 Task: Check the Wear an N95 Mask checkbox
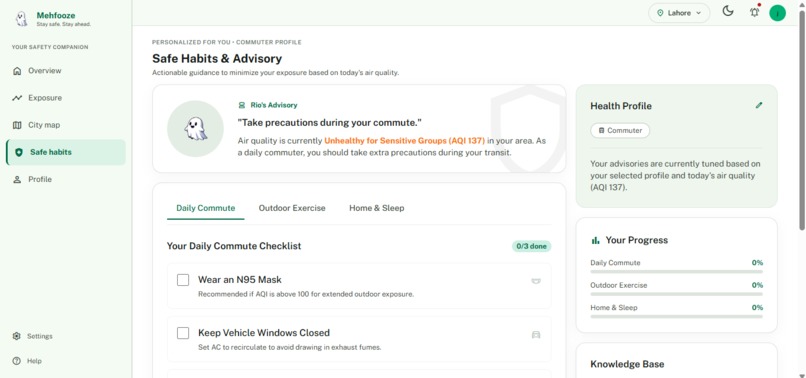(183, 280)
